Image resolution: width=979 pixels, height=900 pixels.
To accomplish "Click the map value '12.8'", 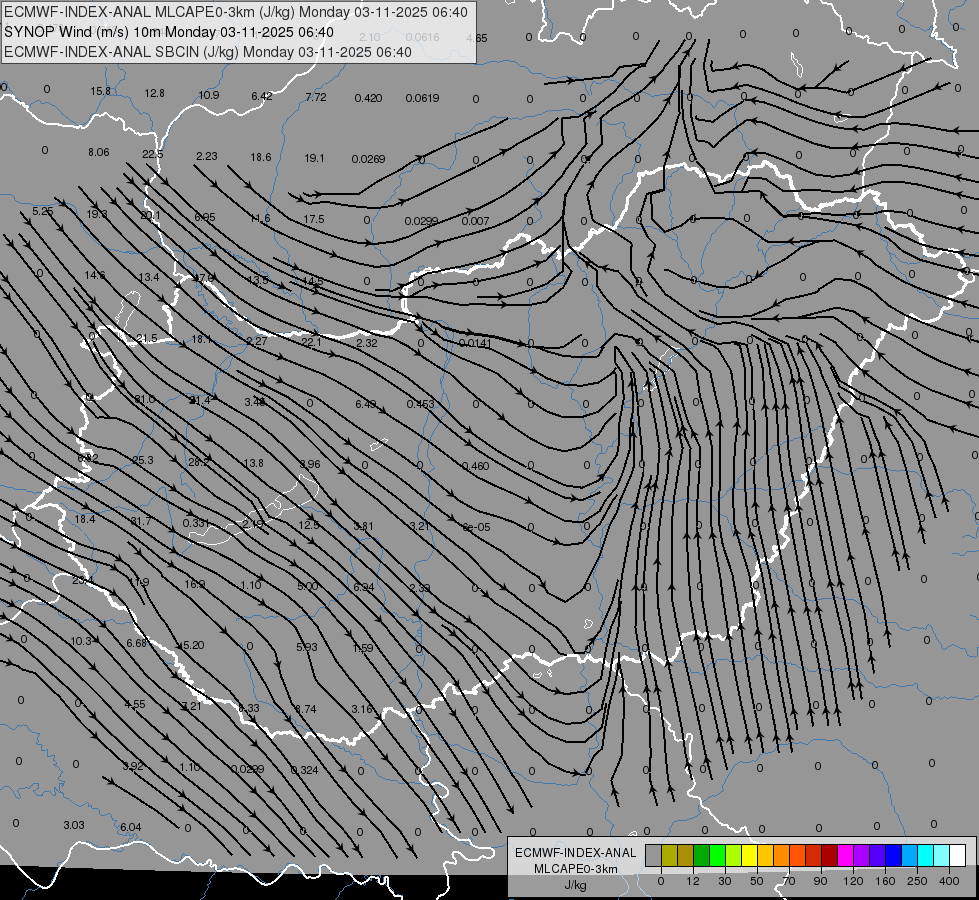I will (x=154, y=93).
